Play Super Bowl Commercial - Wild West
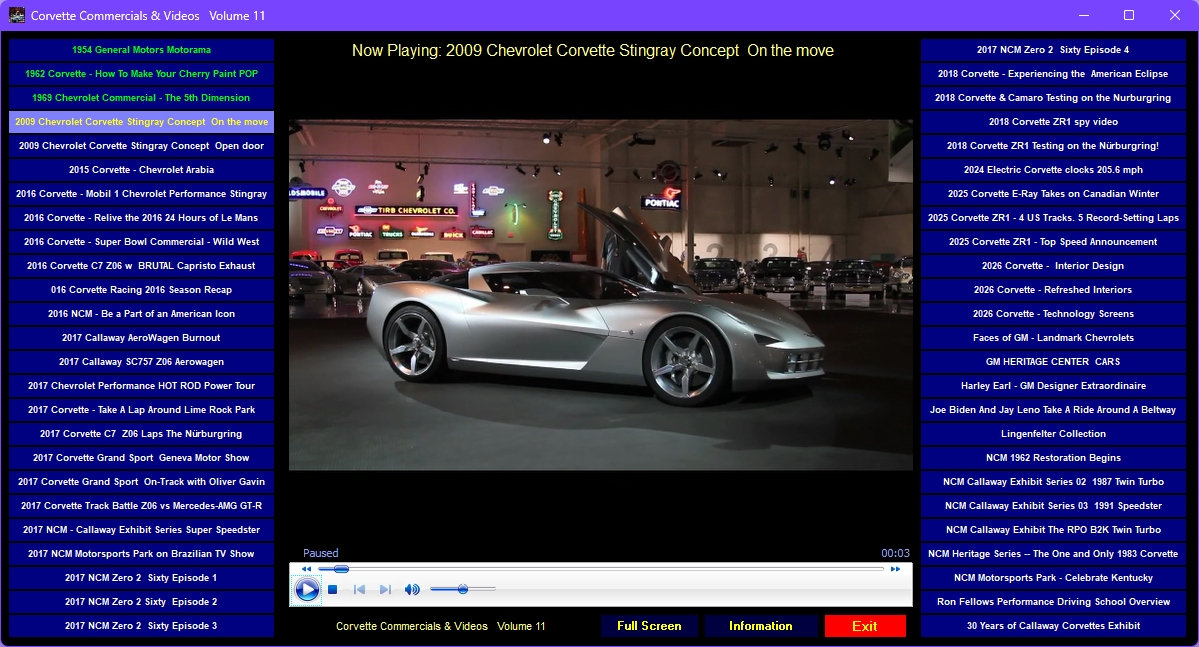Image resolution: width=1199 pixels, height=647 pixels. click(141, 242)
